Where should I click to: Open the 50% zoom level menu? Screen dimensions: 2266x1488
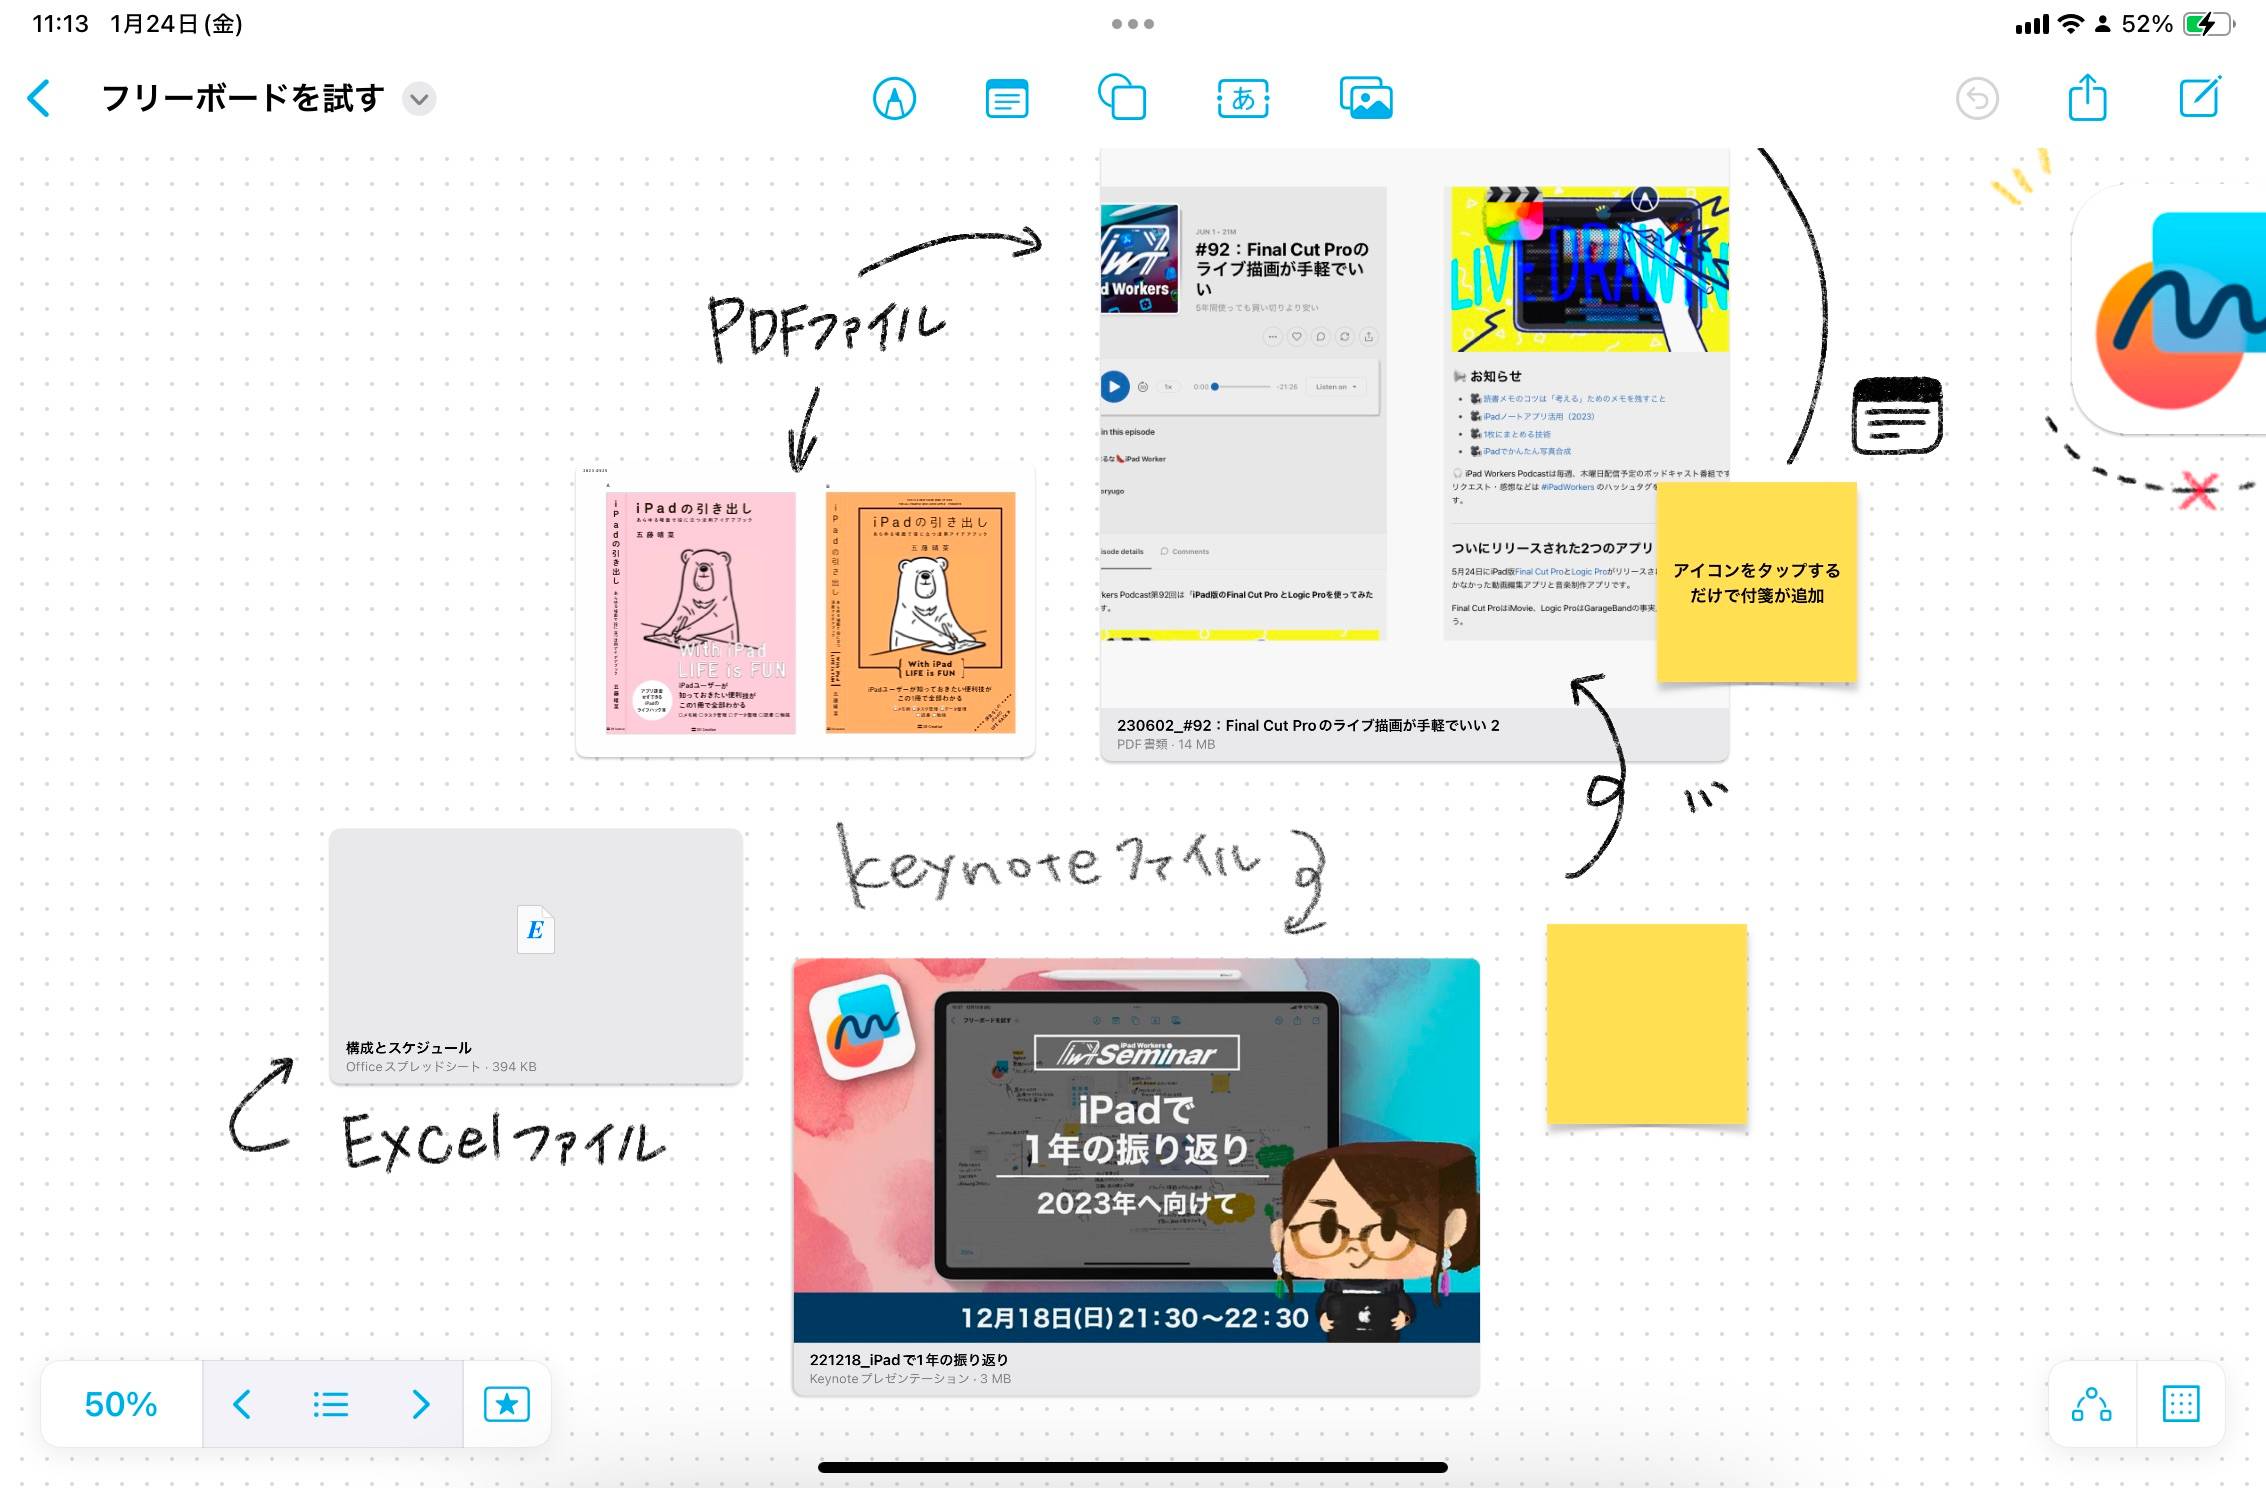[x=121, y=1404]
